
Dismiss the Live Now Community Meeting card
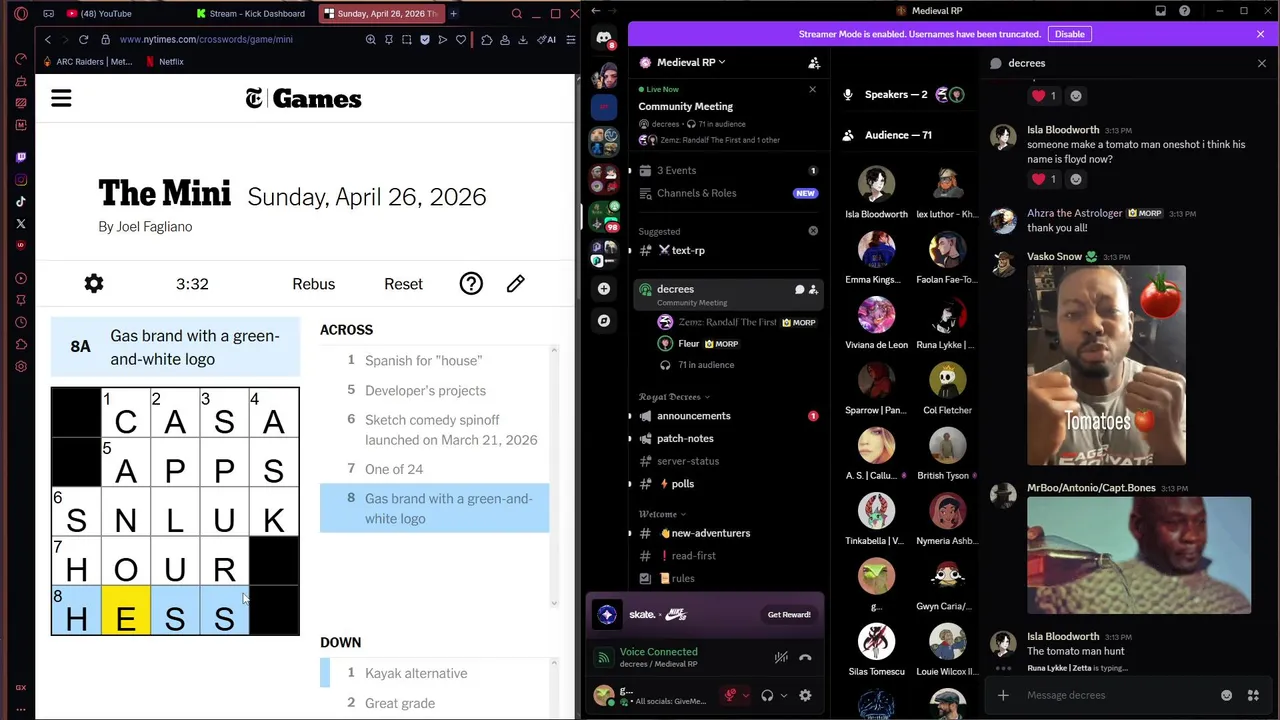click(812, 89)
